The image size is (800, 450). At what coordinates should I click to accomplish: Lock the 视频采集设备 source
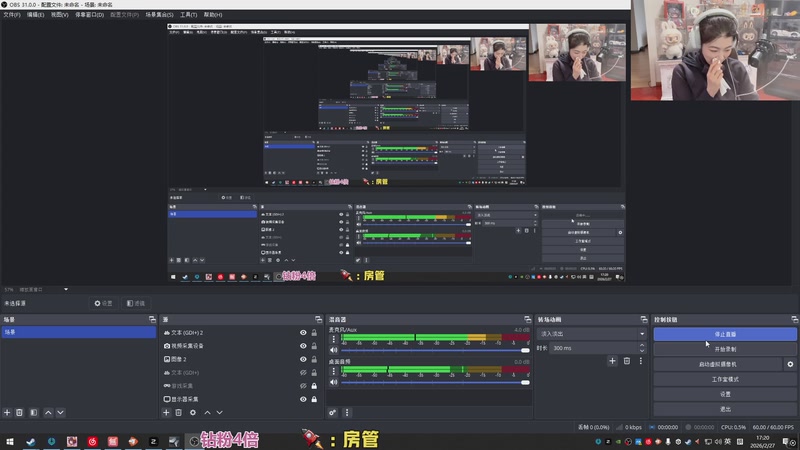(314, 346)
